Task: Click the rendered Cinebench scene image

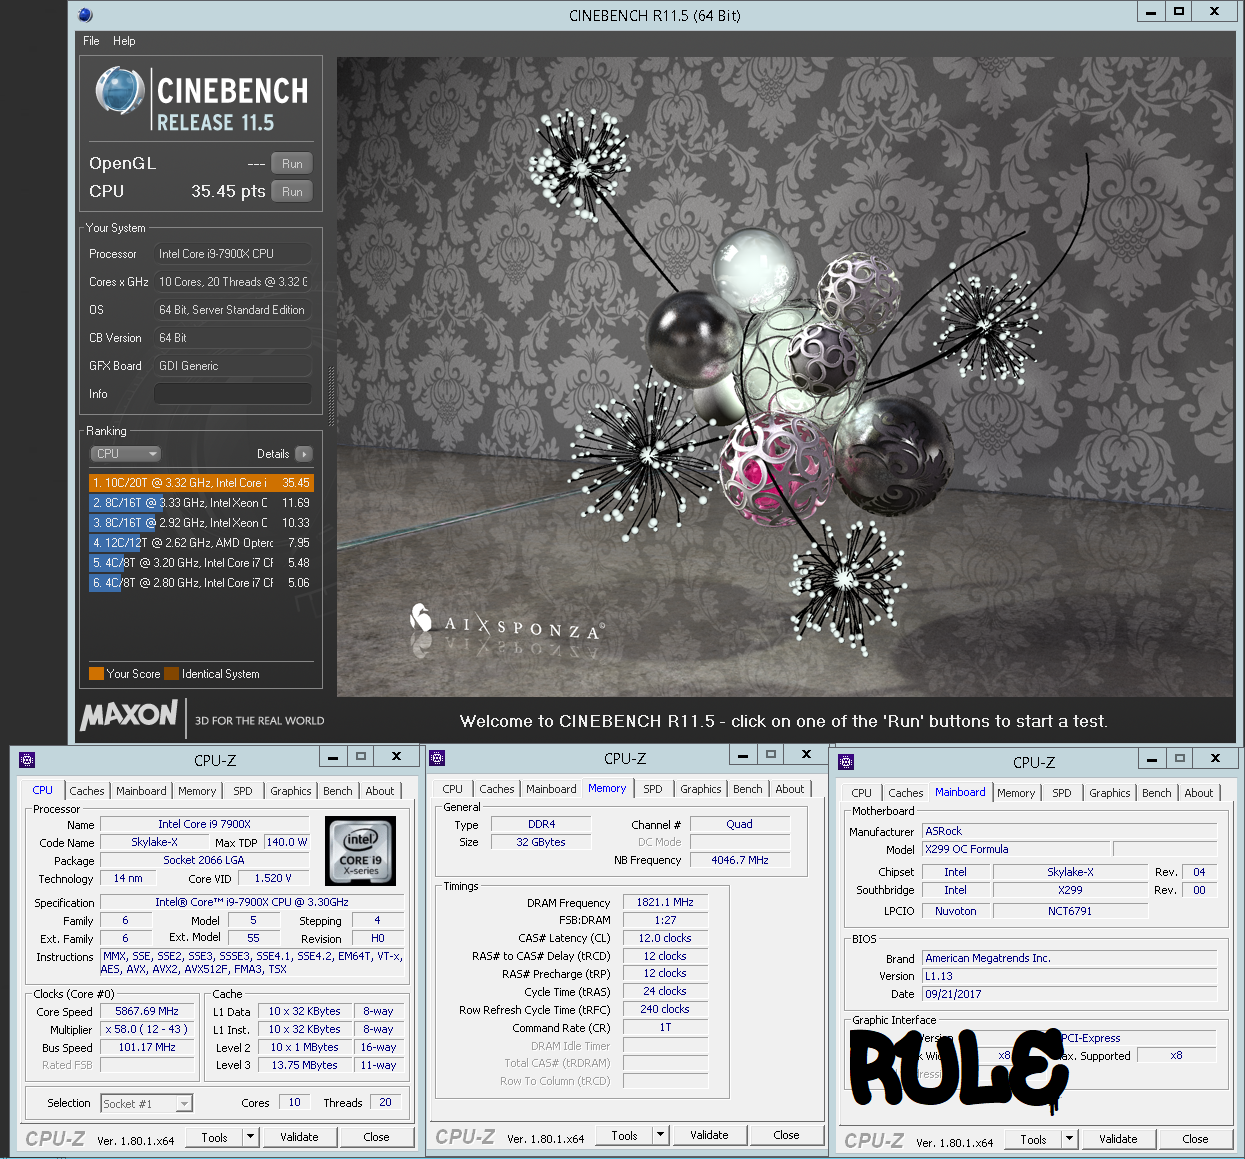Action: [x=785, y=377]
